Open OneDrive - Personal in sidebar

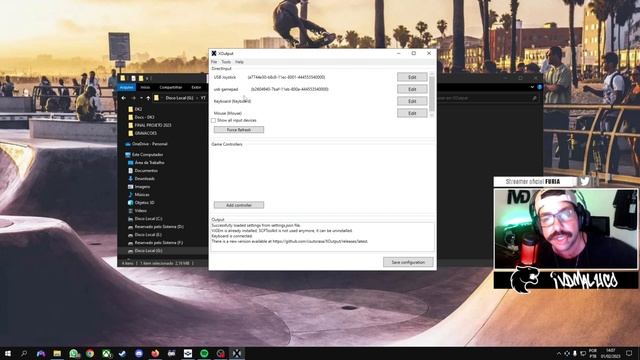click(149, 144)
